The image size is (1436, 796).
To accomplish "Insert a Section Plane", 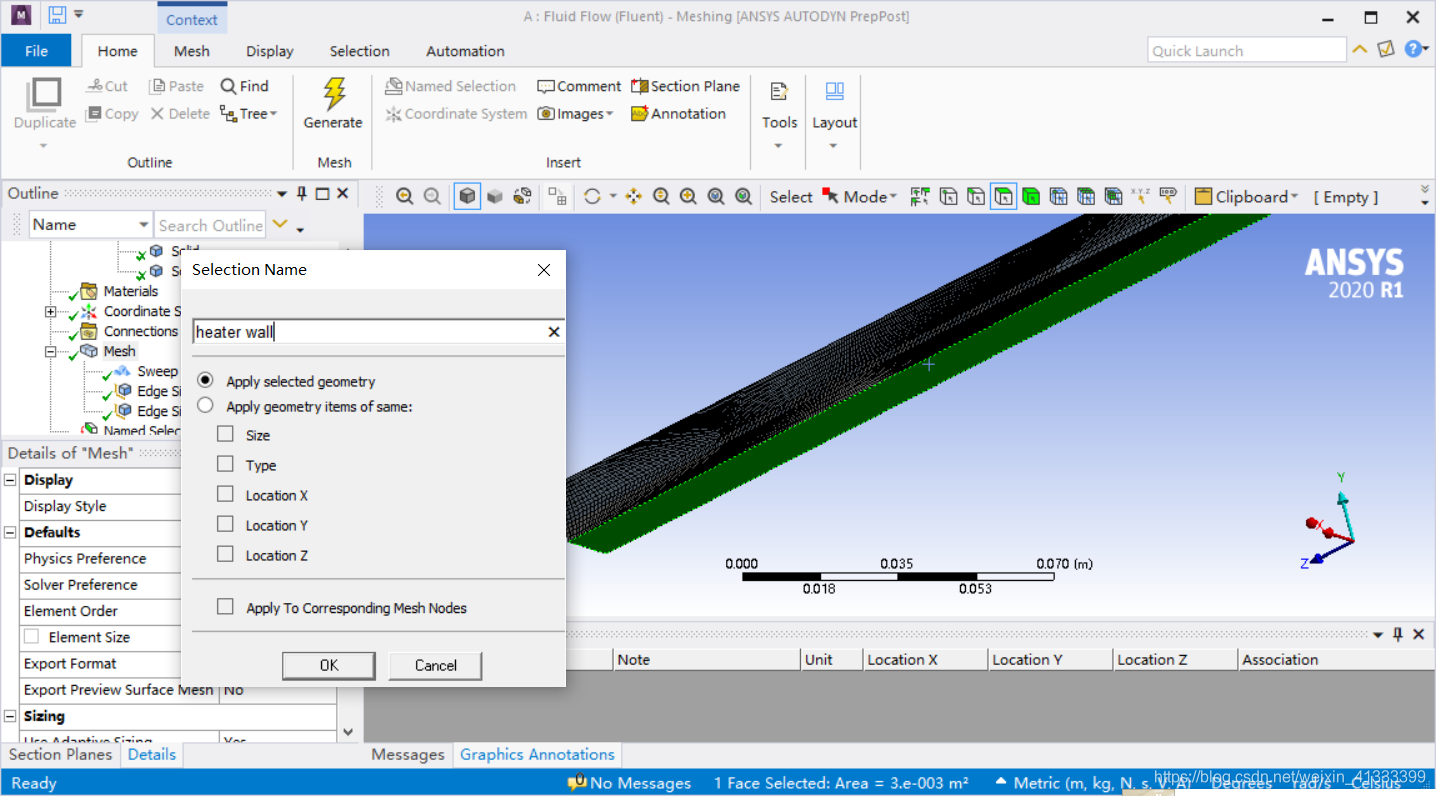I will tap(686, 86).
